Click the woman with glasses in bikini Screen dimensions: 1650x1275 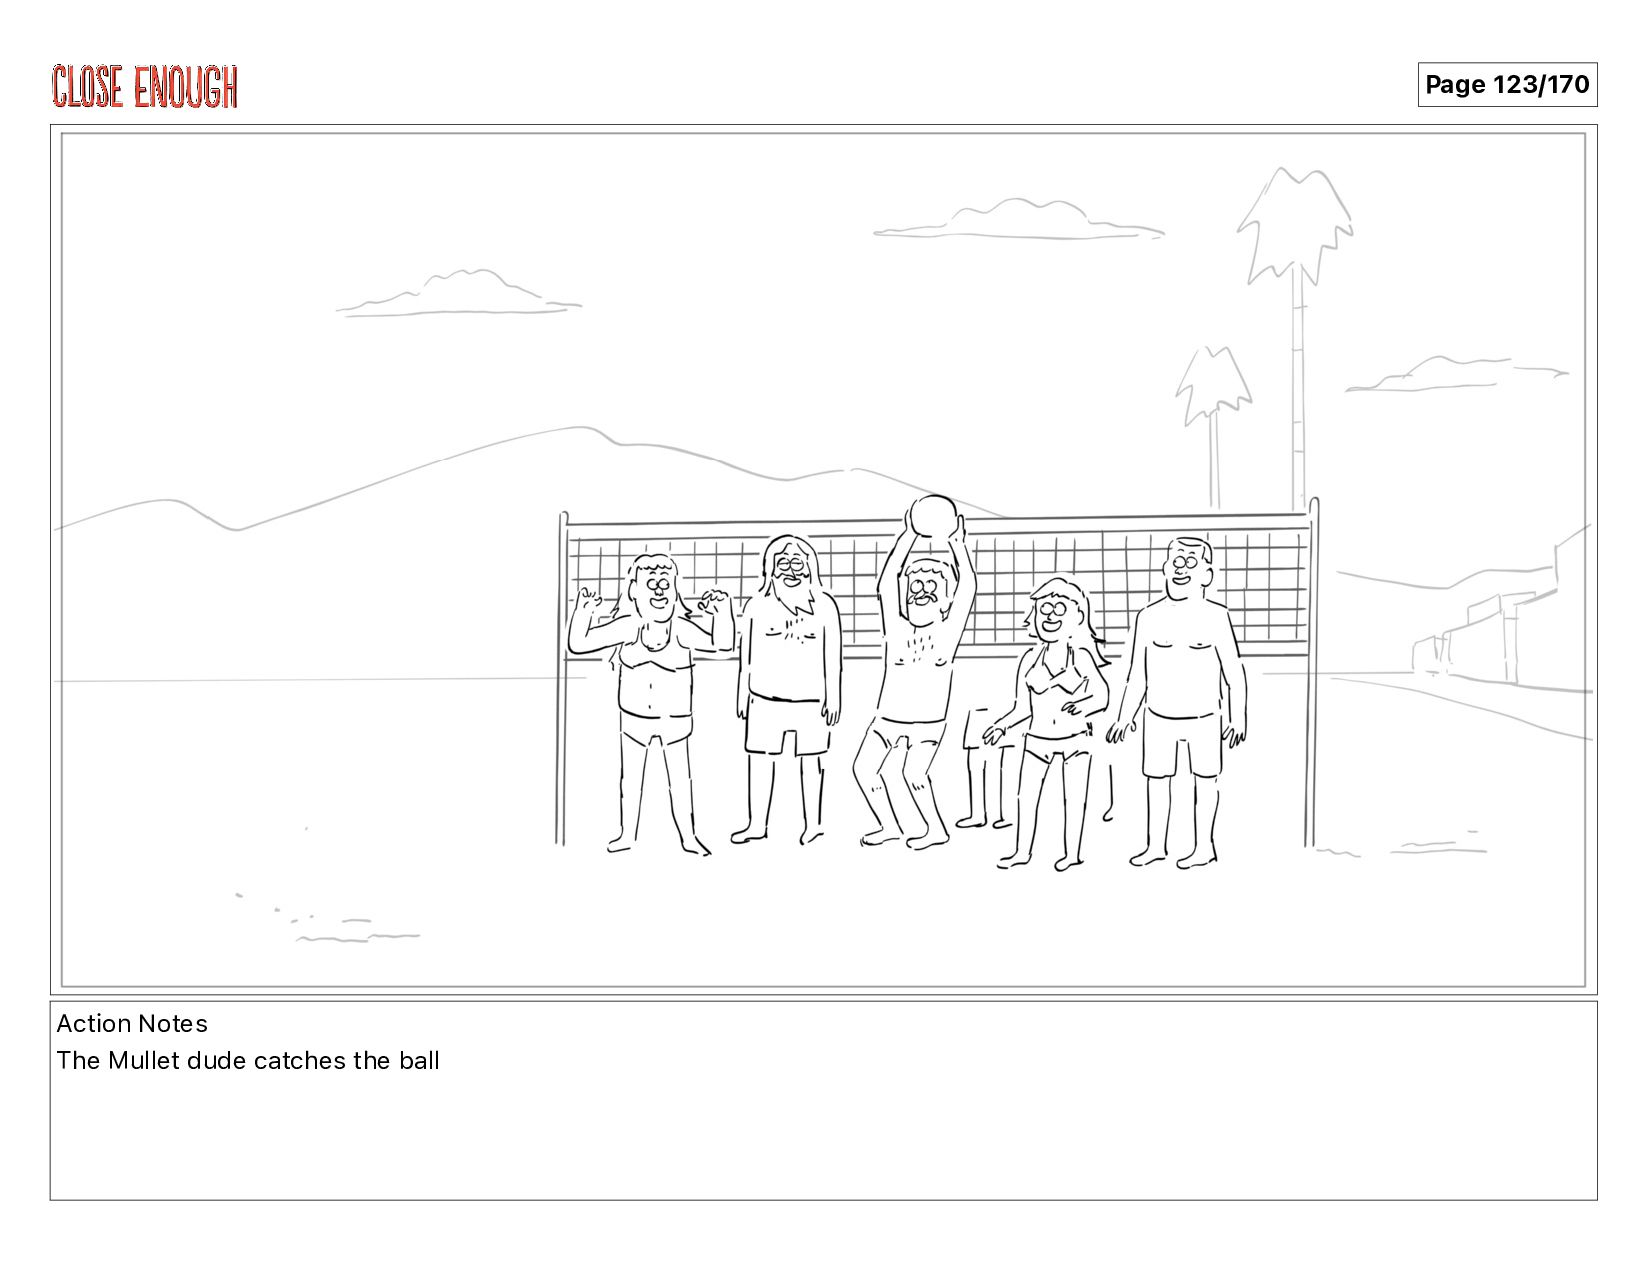point(1049,722)
